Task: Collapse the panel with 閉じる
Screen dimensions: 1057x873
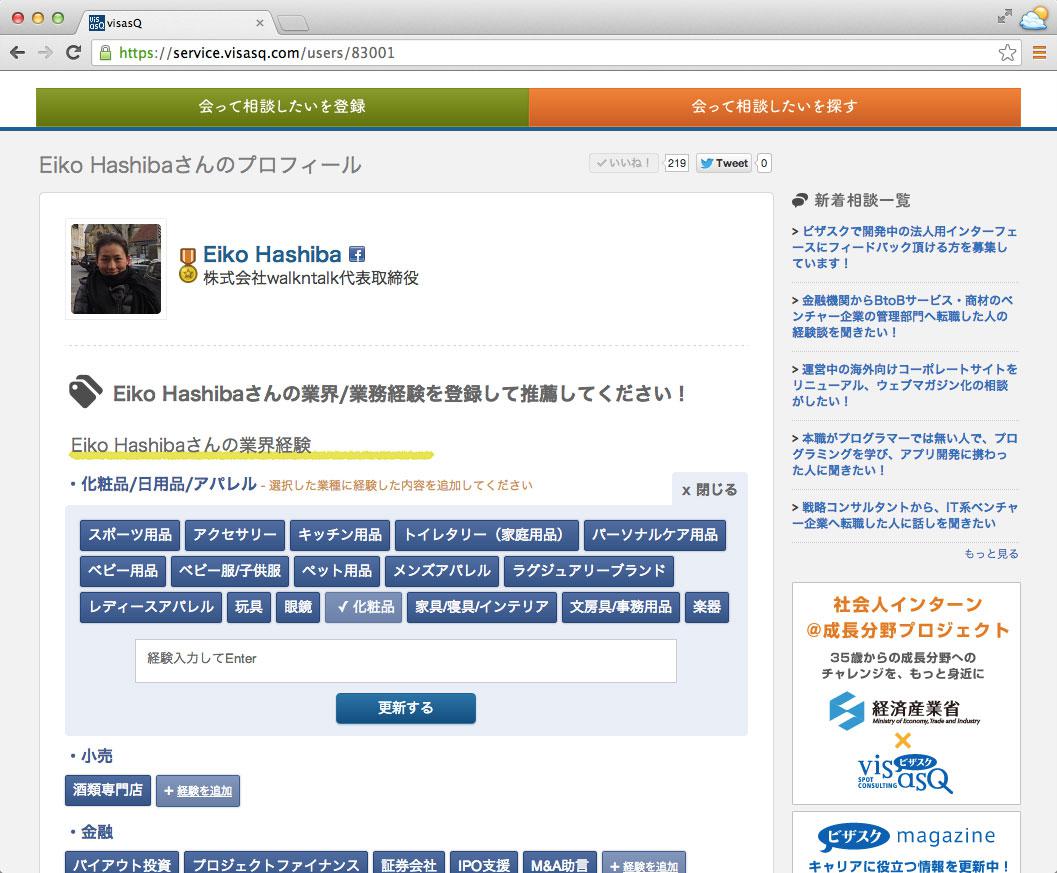Action: (709, 490)
